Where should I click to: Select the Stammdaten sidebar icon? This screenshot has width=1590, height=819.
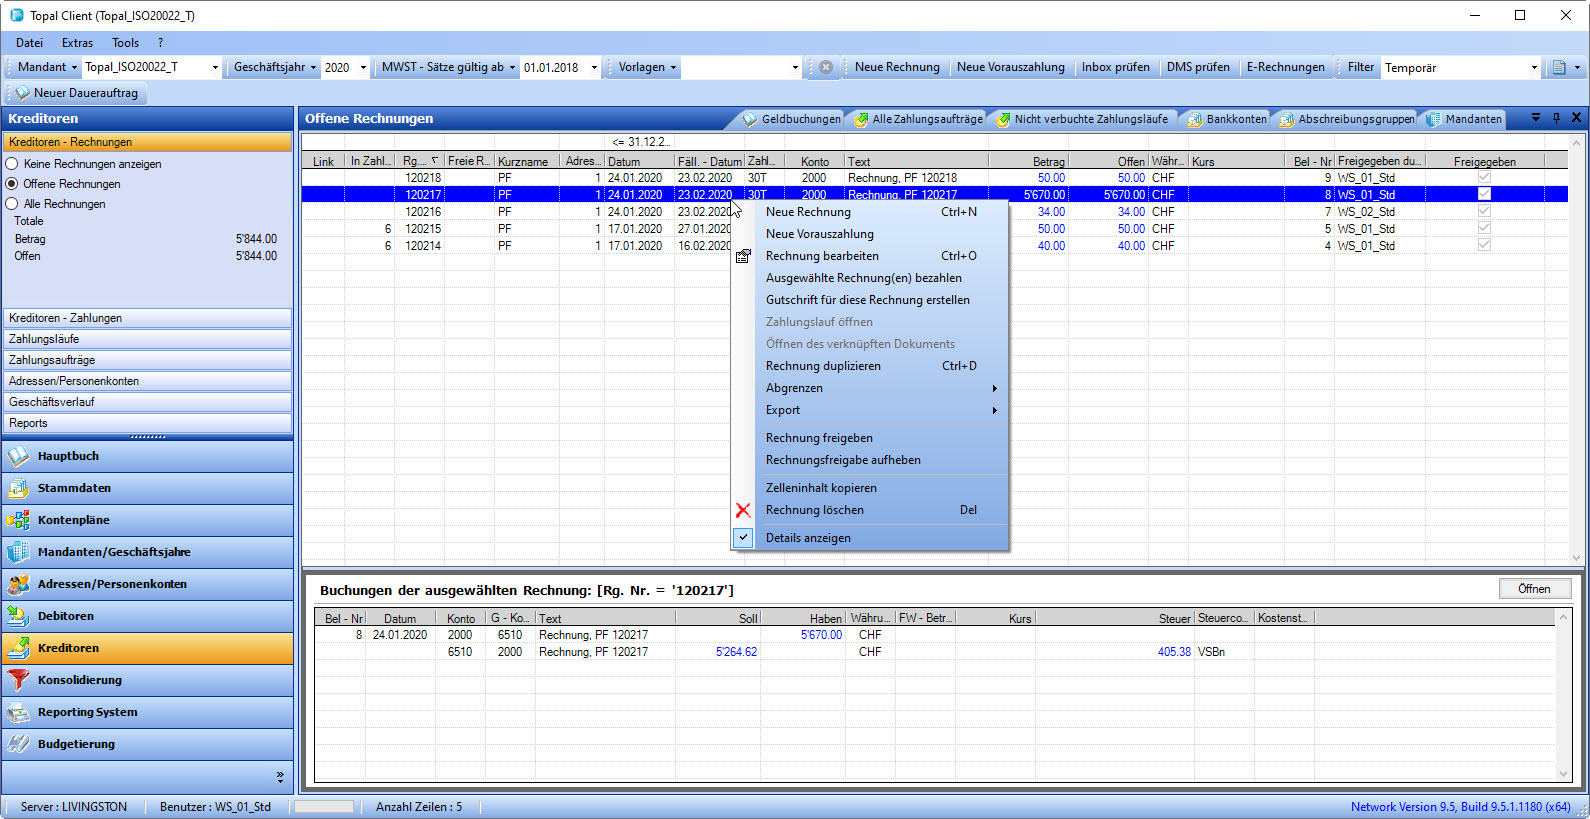(x=18, y=488)
